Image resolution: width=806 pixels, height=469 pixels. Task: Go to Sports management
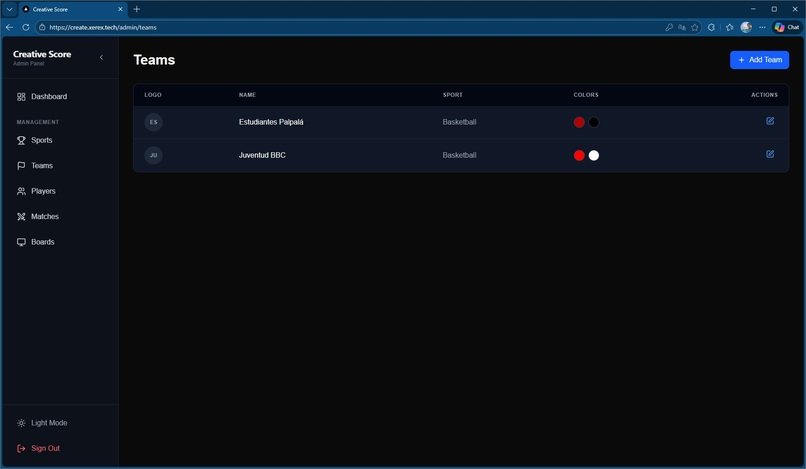coord(60,140)
